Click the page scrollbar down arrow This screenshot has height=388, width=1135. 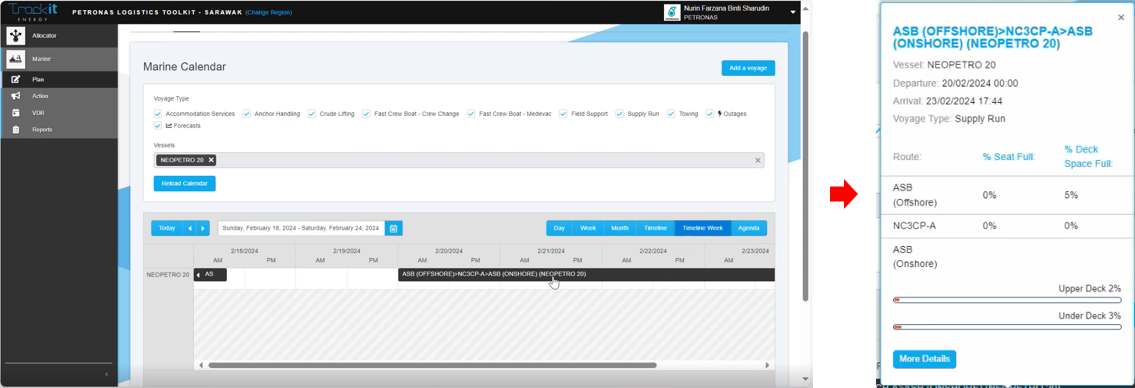(x=806, y=379)
